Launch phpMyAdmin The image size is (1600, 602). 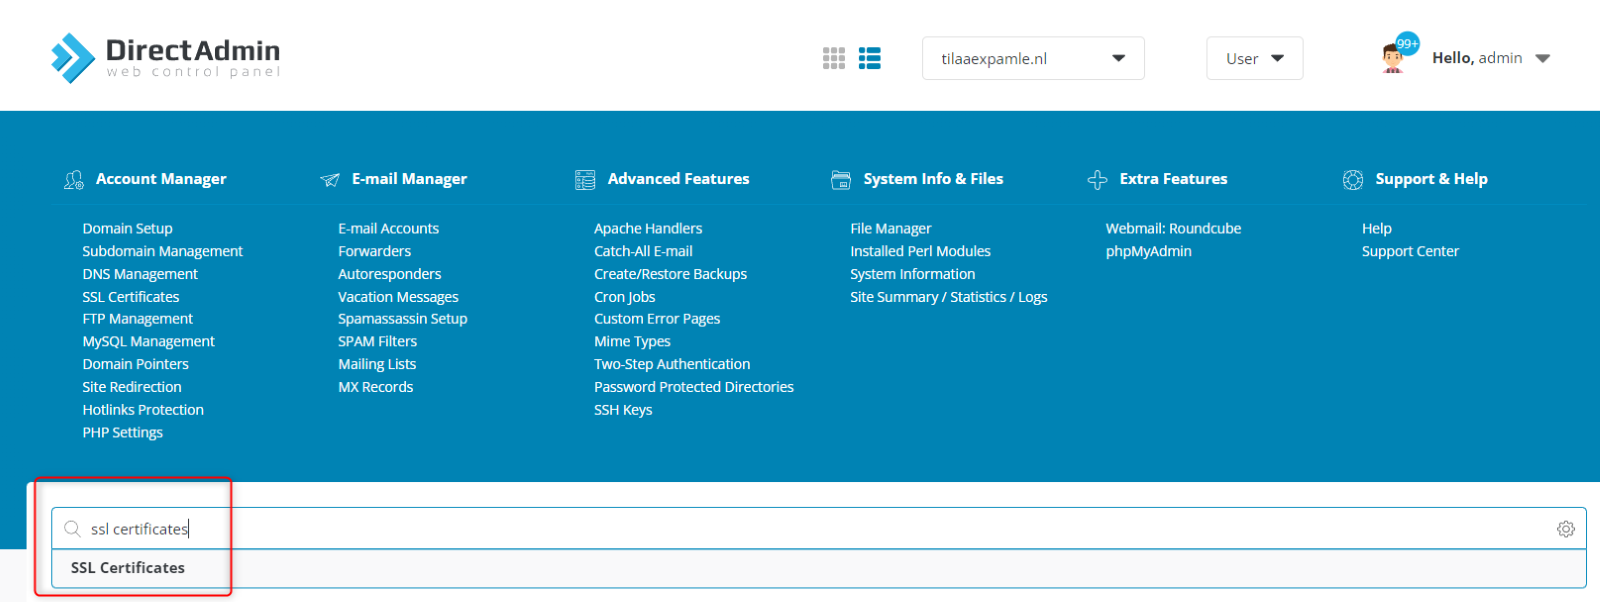[1148, 252]
